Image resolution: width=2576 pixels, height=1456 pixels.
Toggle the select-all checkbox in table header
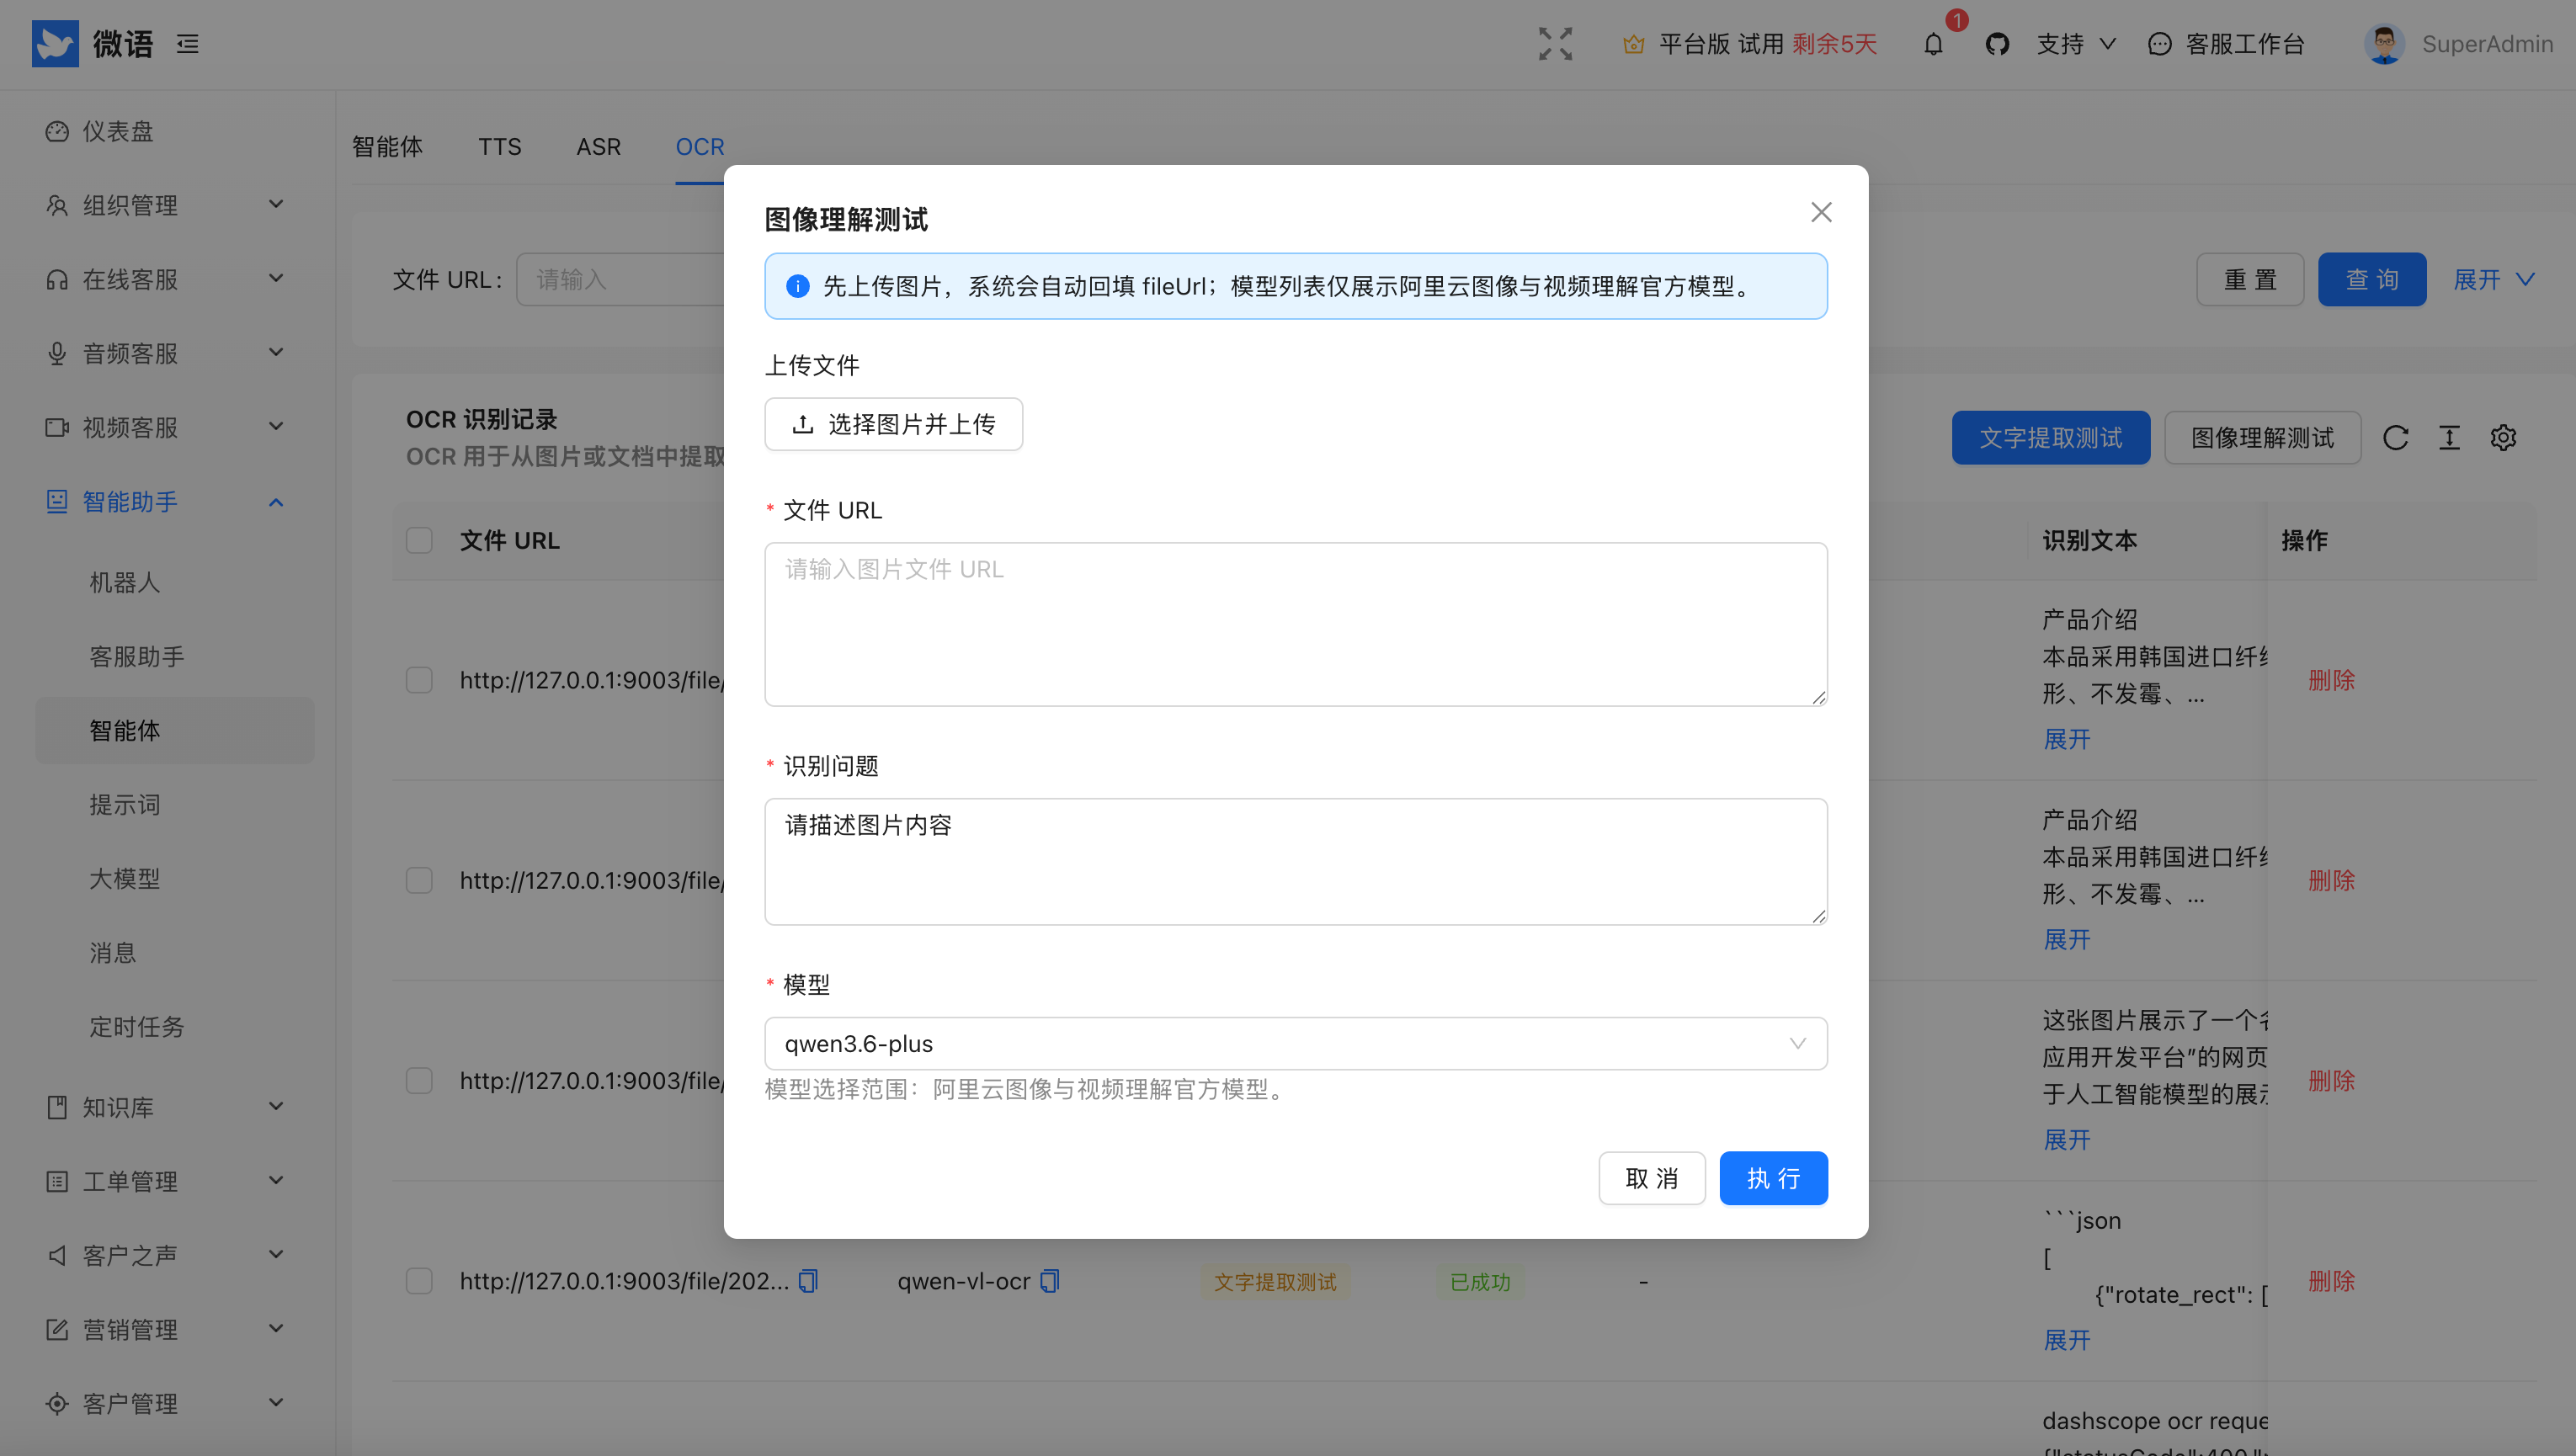click(x=419, y=540)
